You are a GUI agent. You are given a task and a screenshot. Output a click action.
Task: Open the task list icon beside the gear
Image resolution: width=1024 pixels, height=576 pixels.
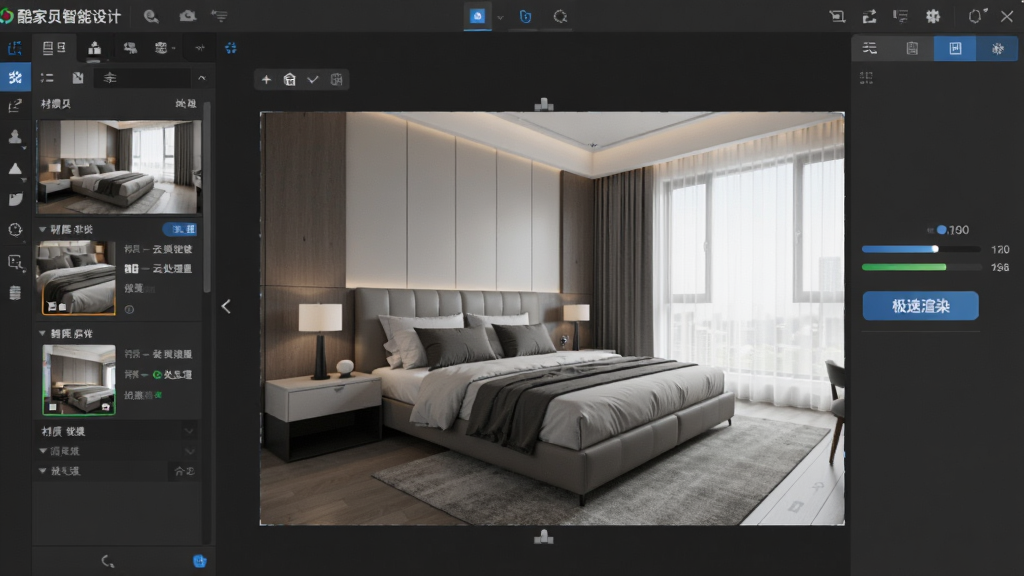tap(901, 16)
